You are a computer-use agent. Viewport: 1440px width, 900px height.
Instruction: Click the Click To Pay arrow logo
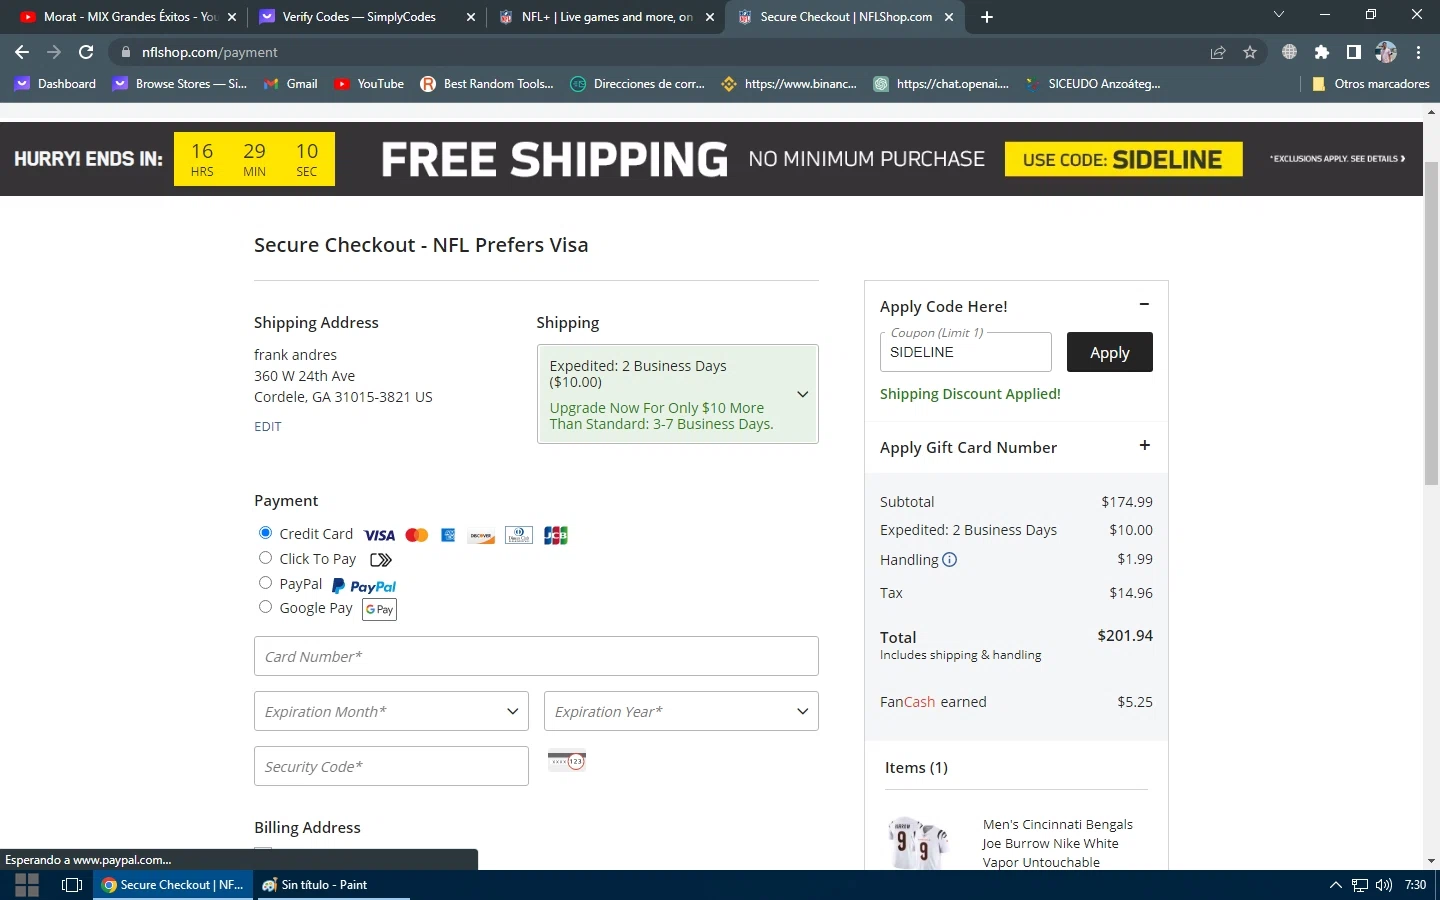click(381, 560)
